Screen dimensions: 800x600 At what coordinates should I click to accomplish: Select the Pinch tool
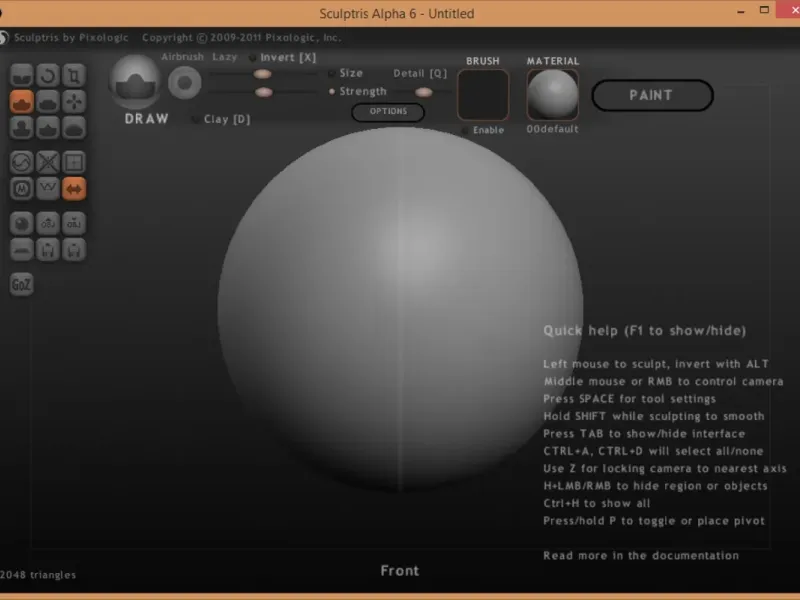pyautogui.click(x=48, y=128)
